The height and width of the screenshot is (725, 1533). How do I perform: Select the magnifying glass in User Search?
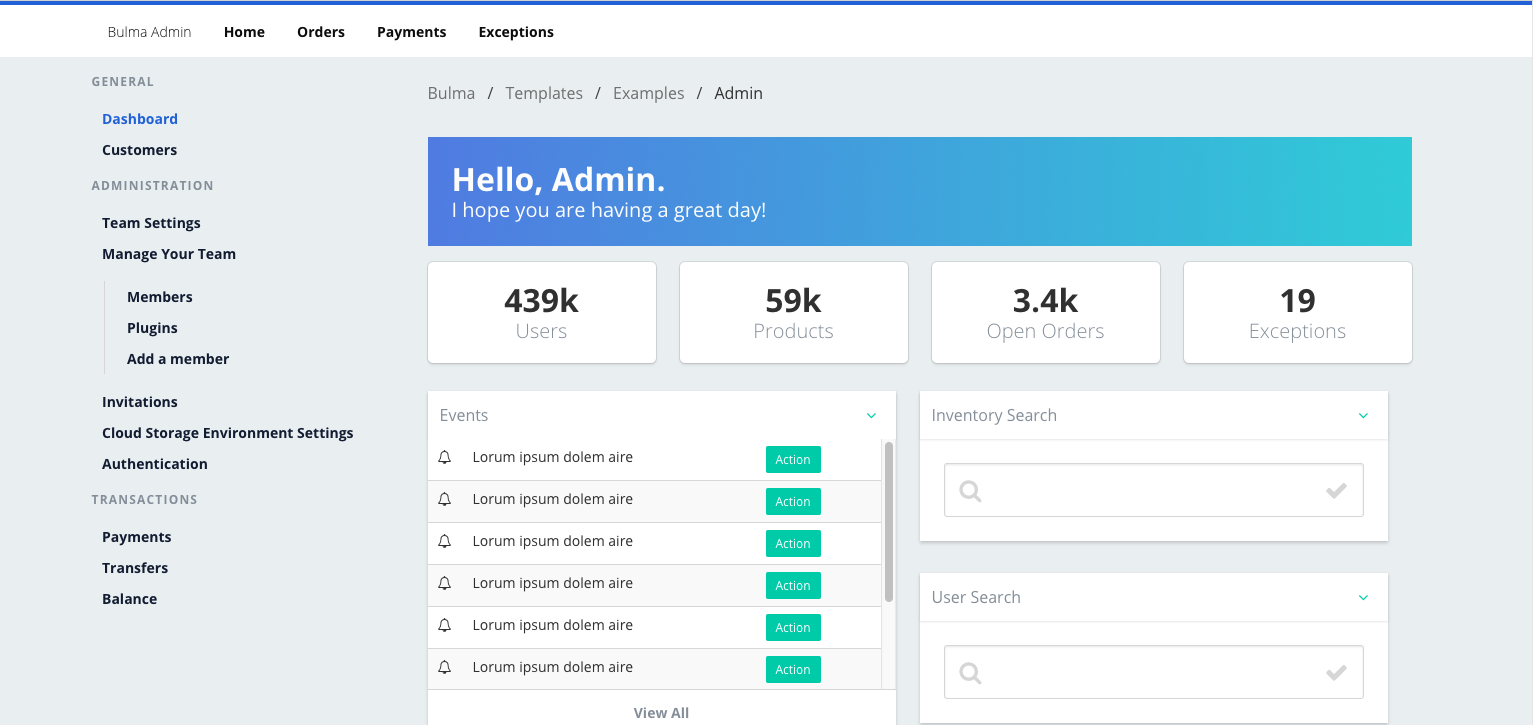969,672
